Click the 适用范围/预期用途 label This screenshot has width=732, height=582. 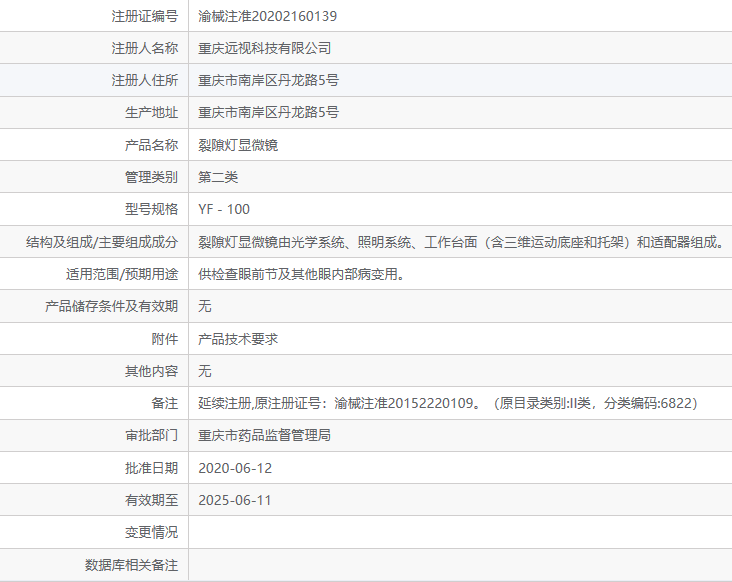pos(122,274)
